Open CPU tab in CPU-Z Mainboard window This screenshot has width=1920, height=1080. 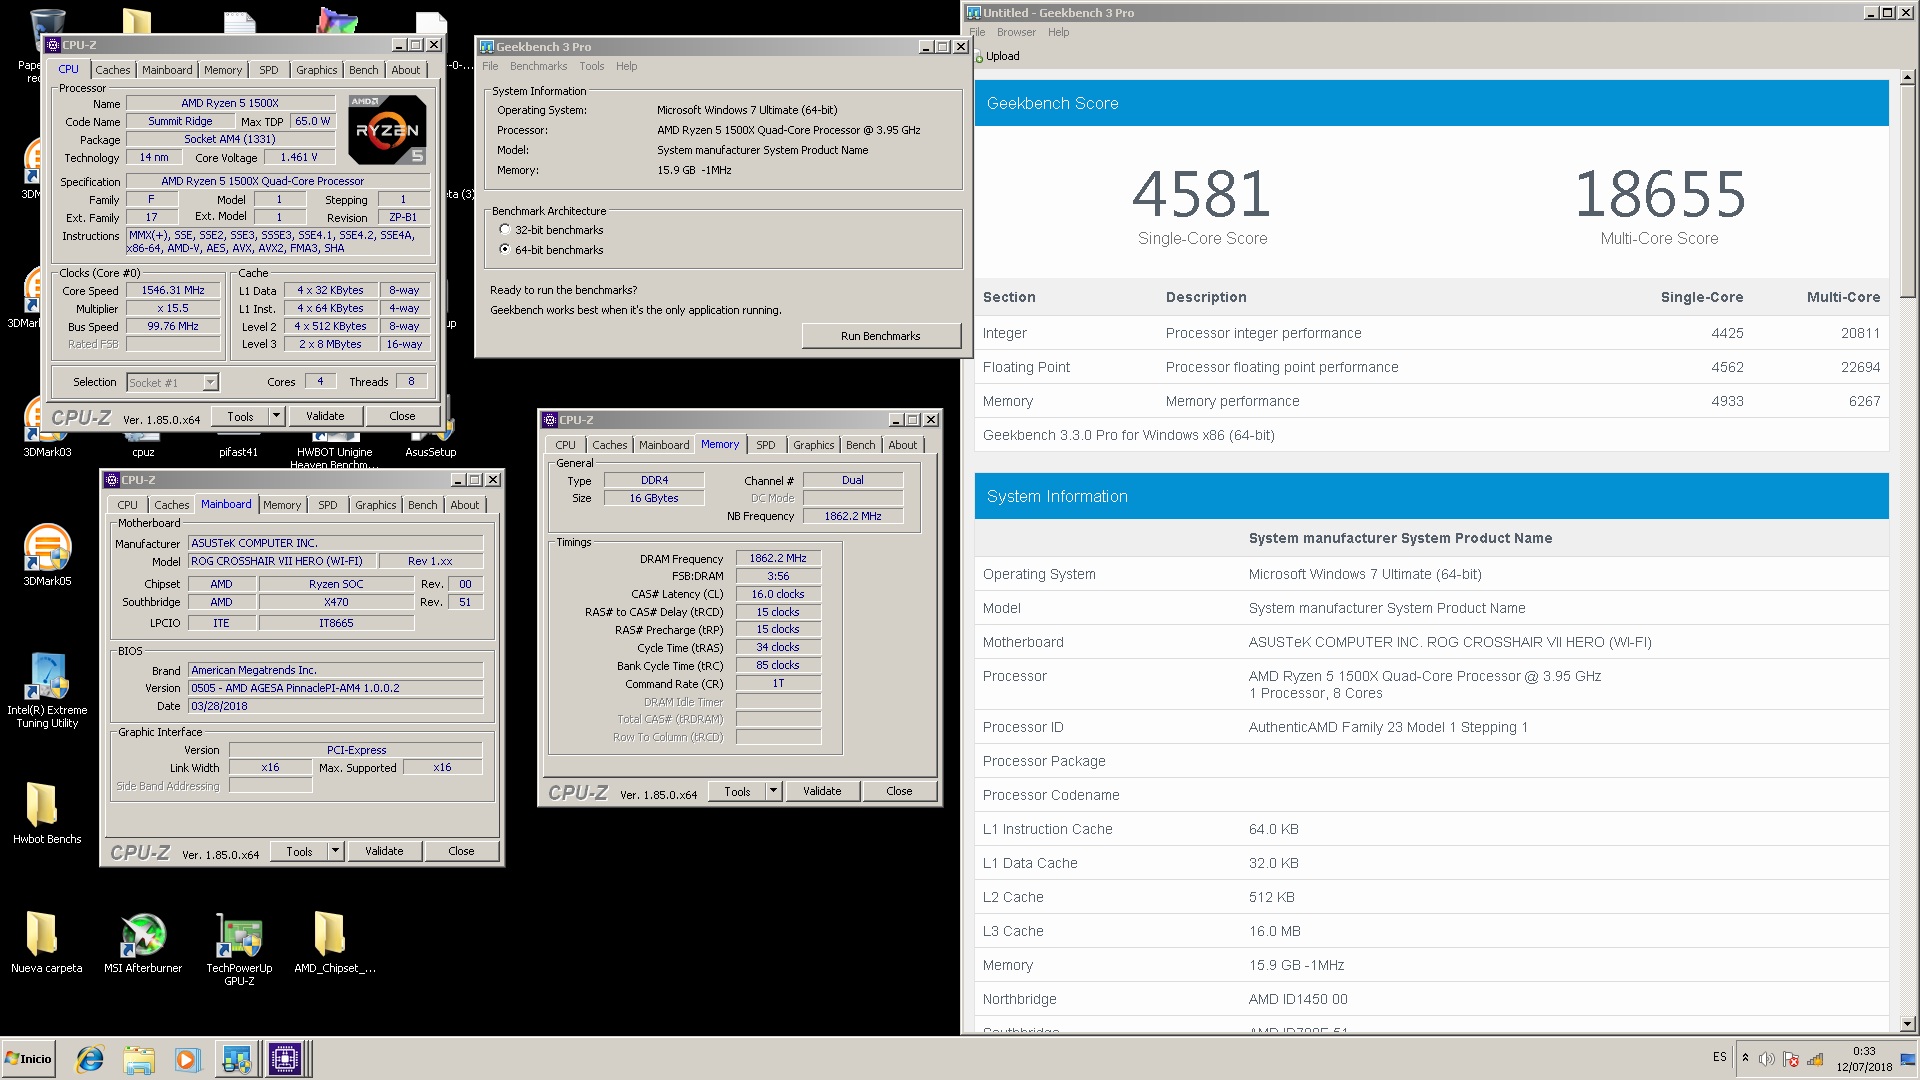(x=128, y=505)
